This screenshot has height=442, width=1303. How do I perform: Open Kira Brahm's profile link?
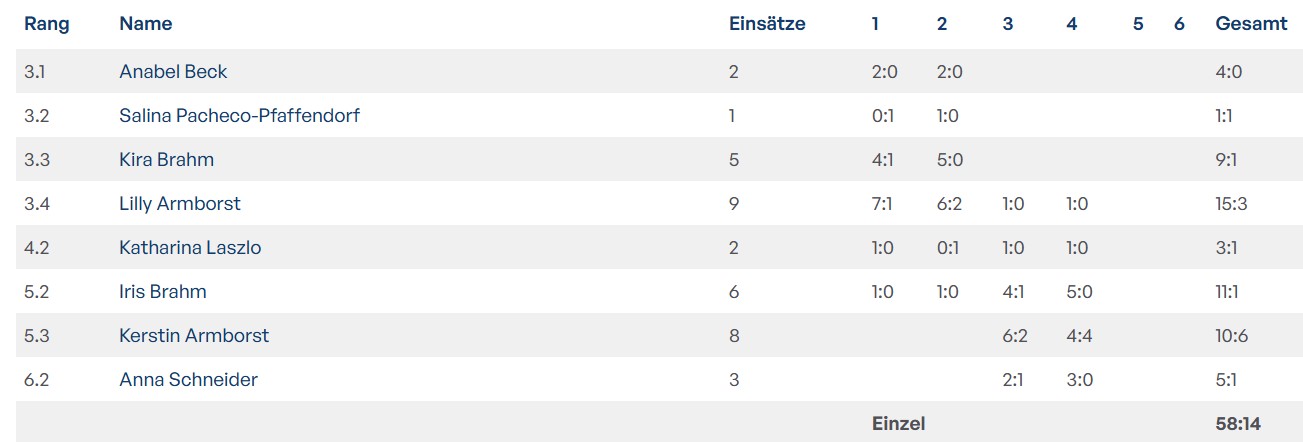[166, 160]
